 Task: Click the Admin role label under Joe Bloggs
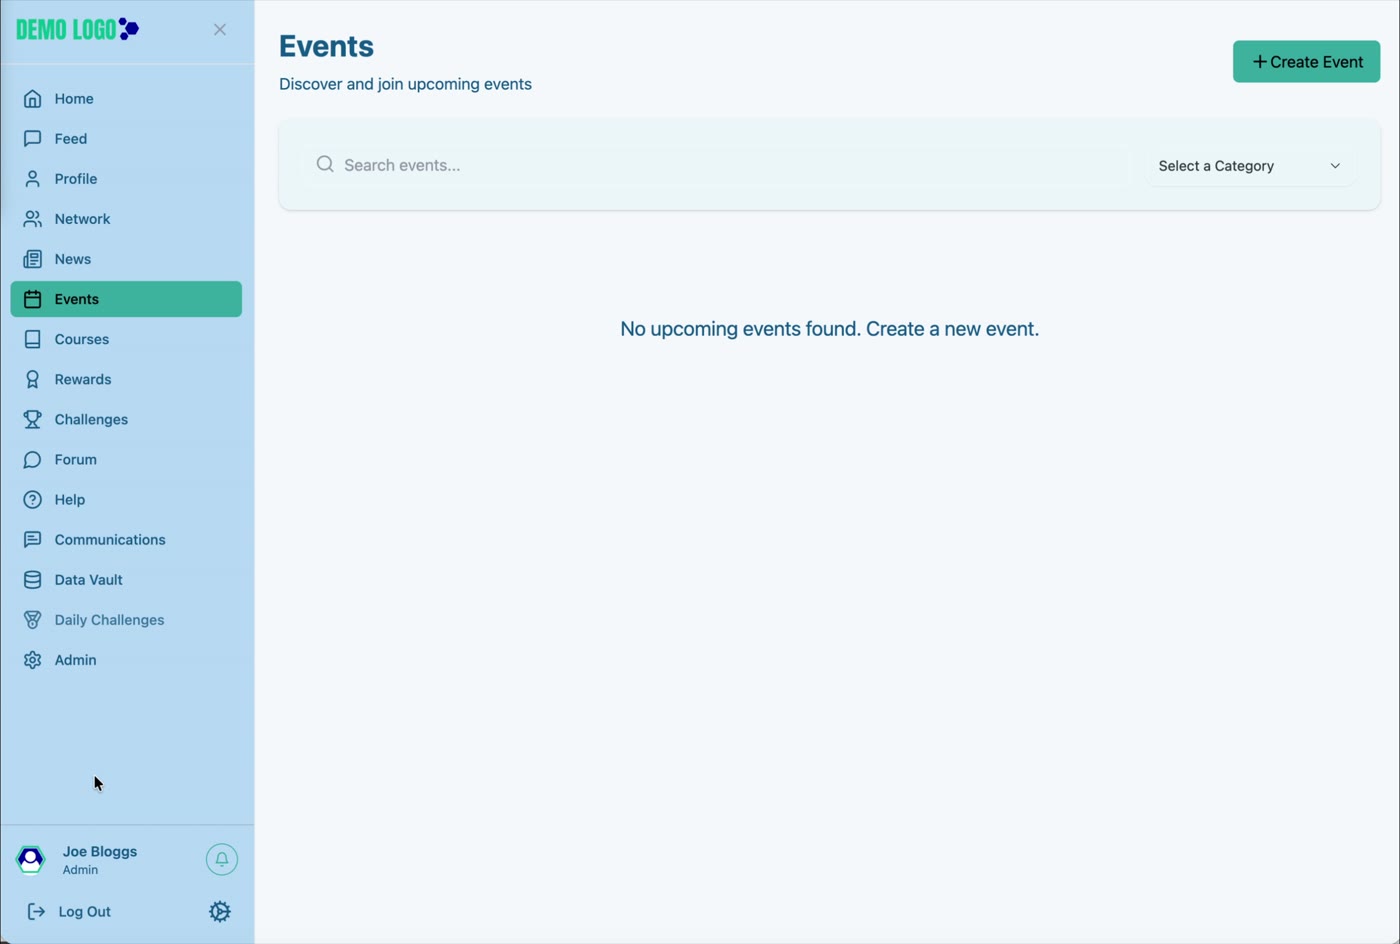click(81, 870)
